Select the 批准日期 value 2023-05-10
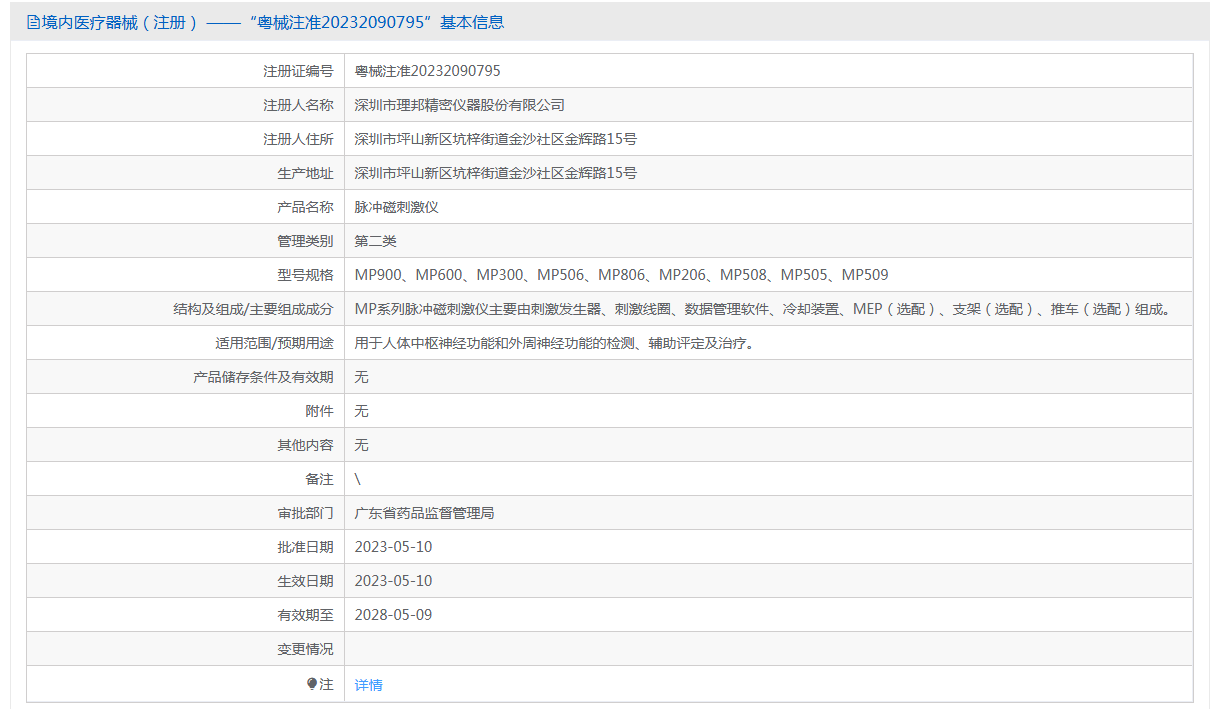The width and height of the screenshot is (1219, 709). click(x=394, y=547)
